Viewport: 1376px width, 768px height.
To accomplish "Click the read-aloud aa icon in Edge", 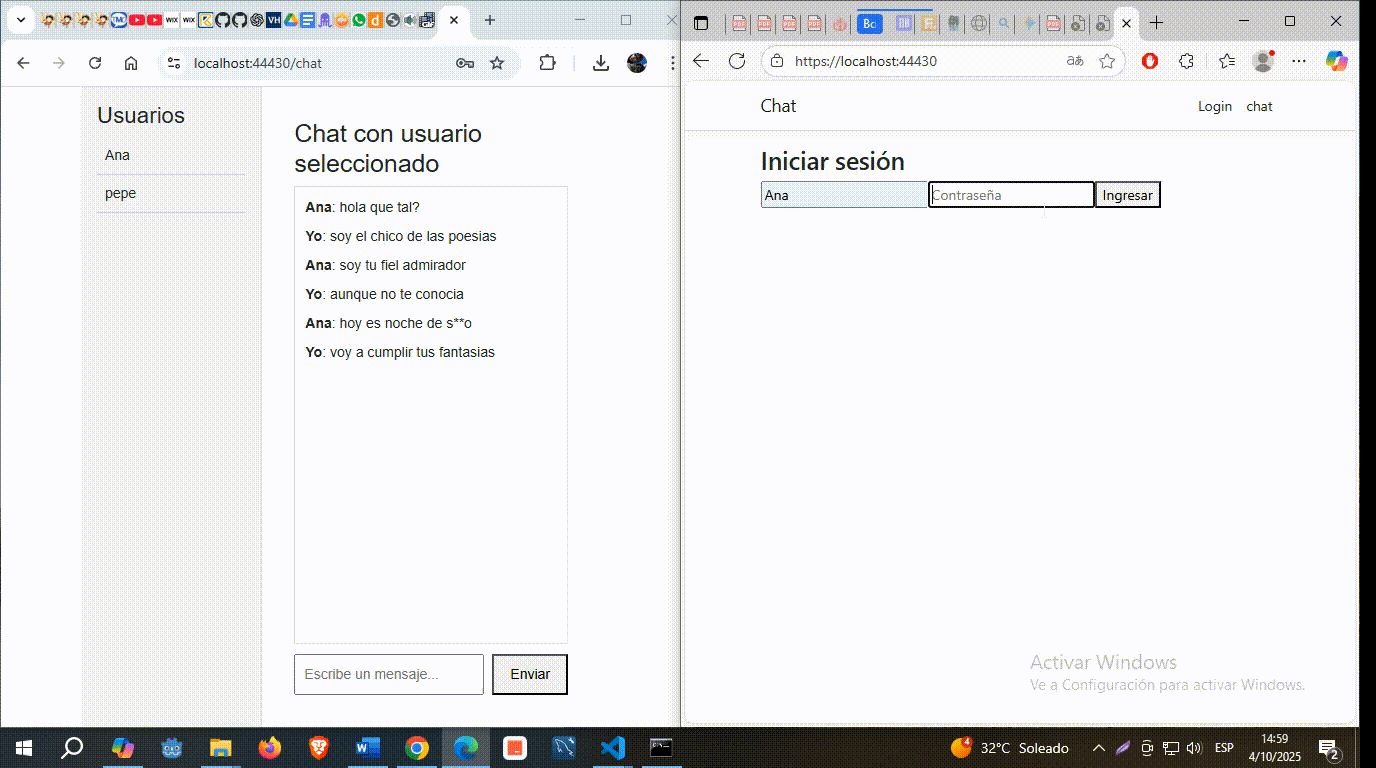I will pos(1075,61).
